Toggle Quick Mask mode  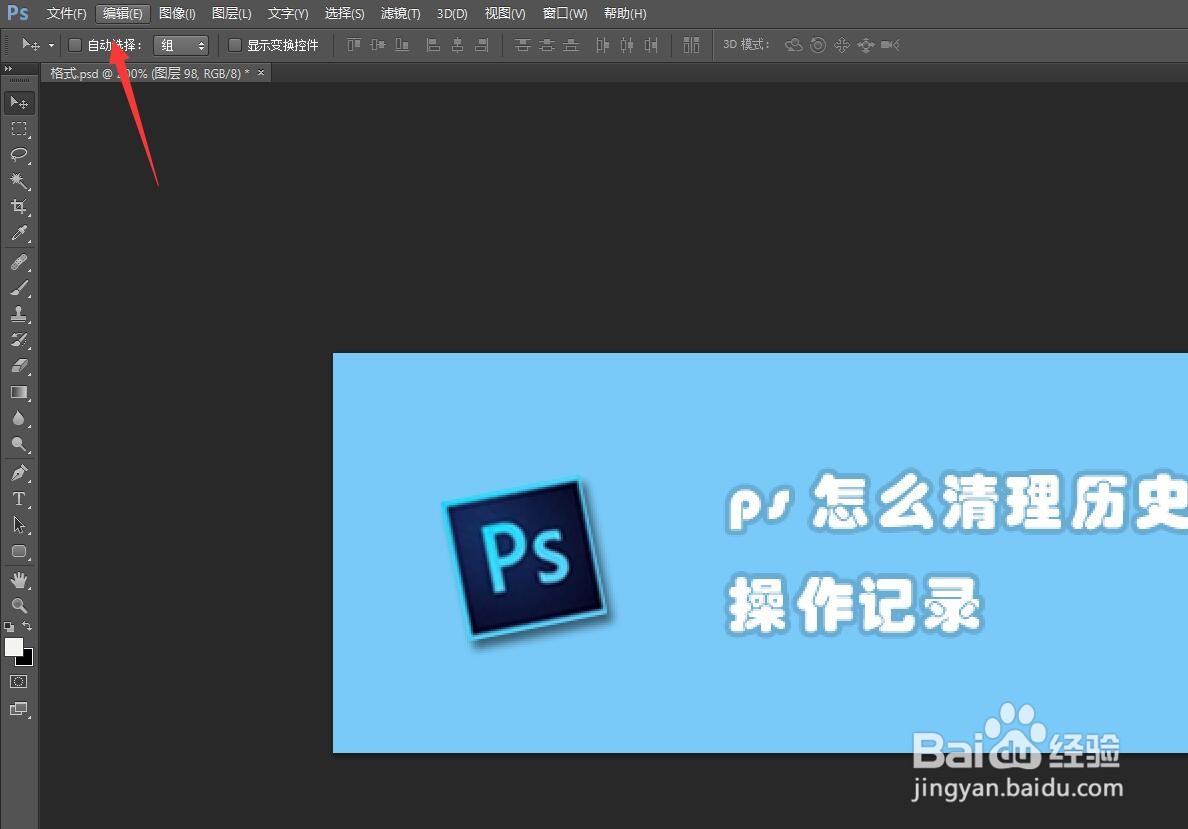click(x=20, y=681)
